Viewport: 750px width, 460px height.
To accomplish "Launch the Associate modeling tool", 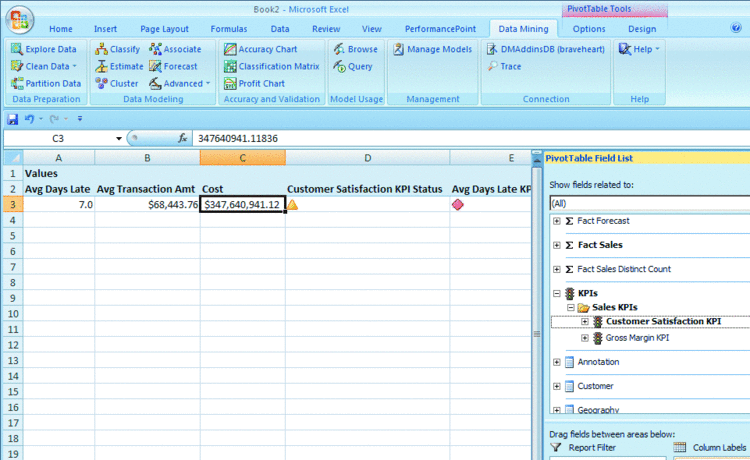I will (175, 49).
